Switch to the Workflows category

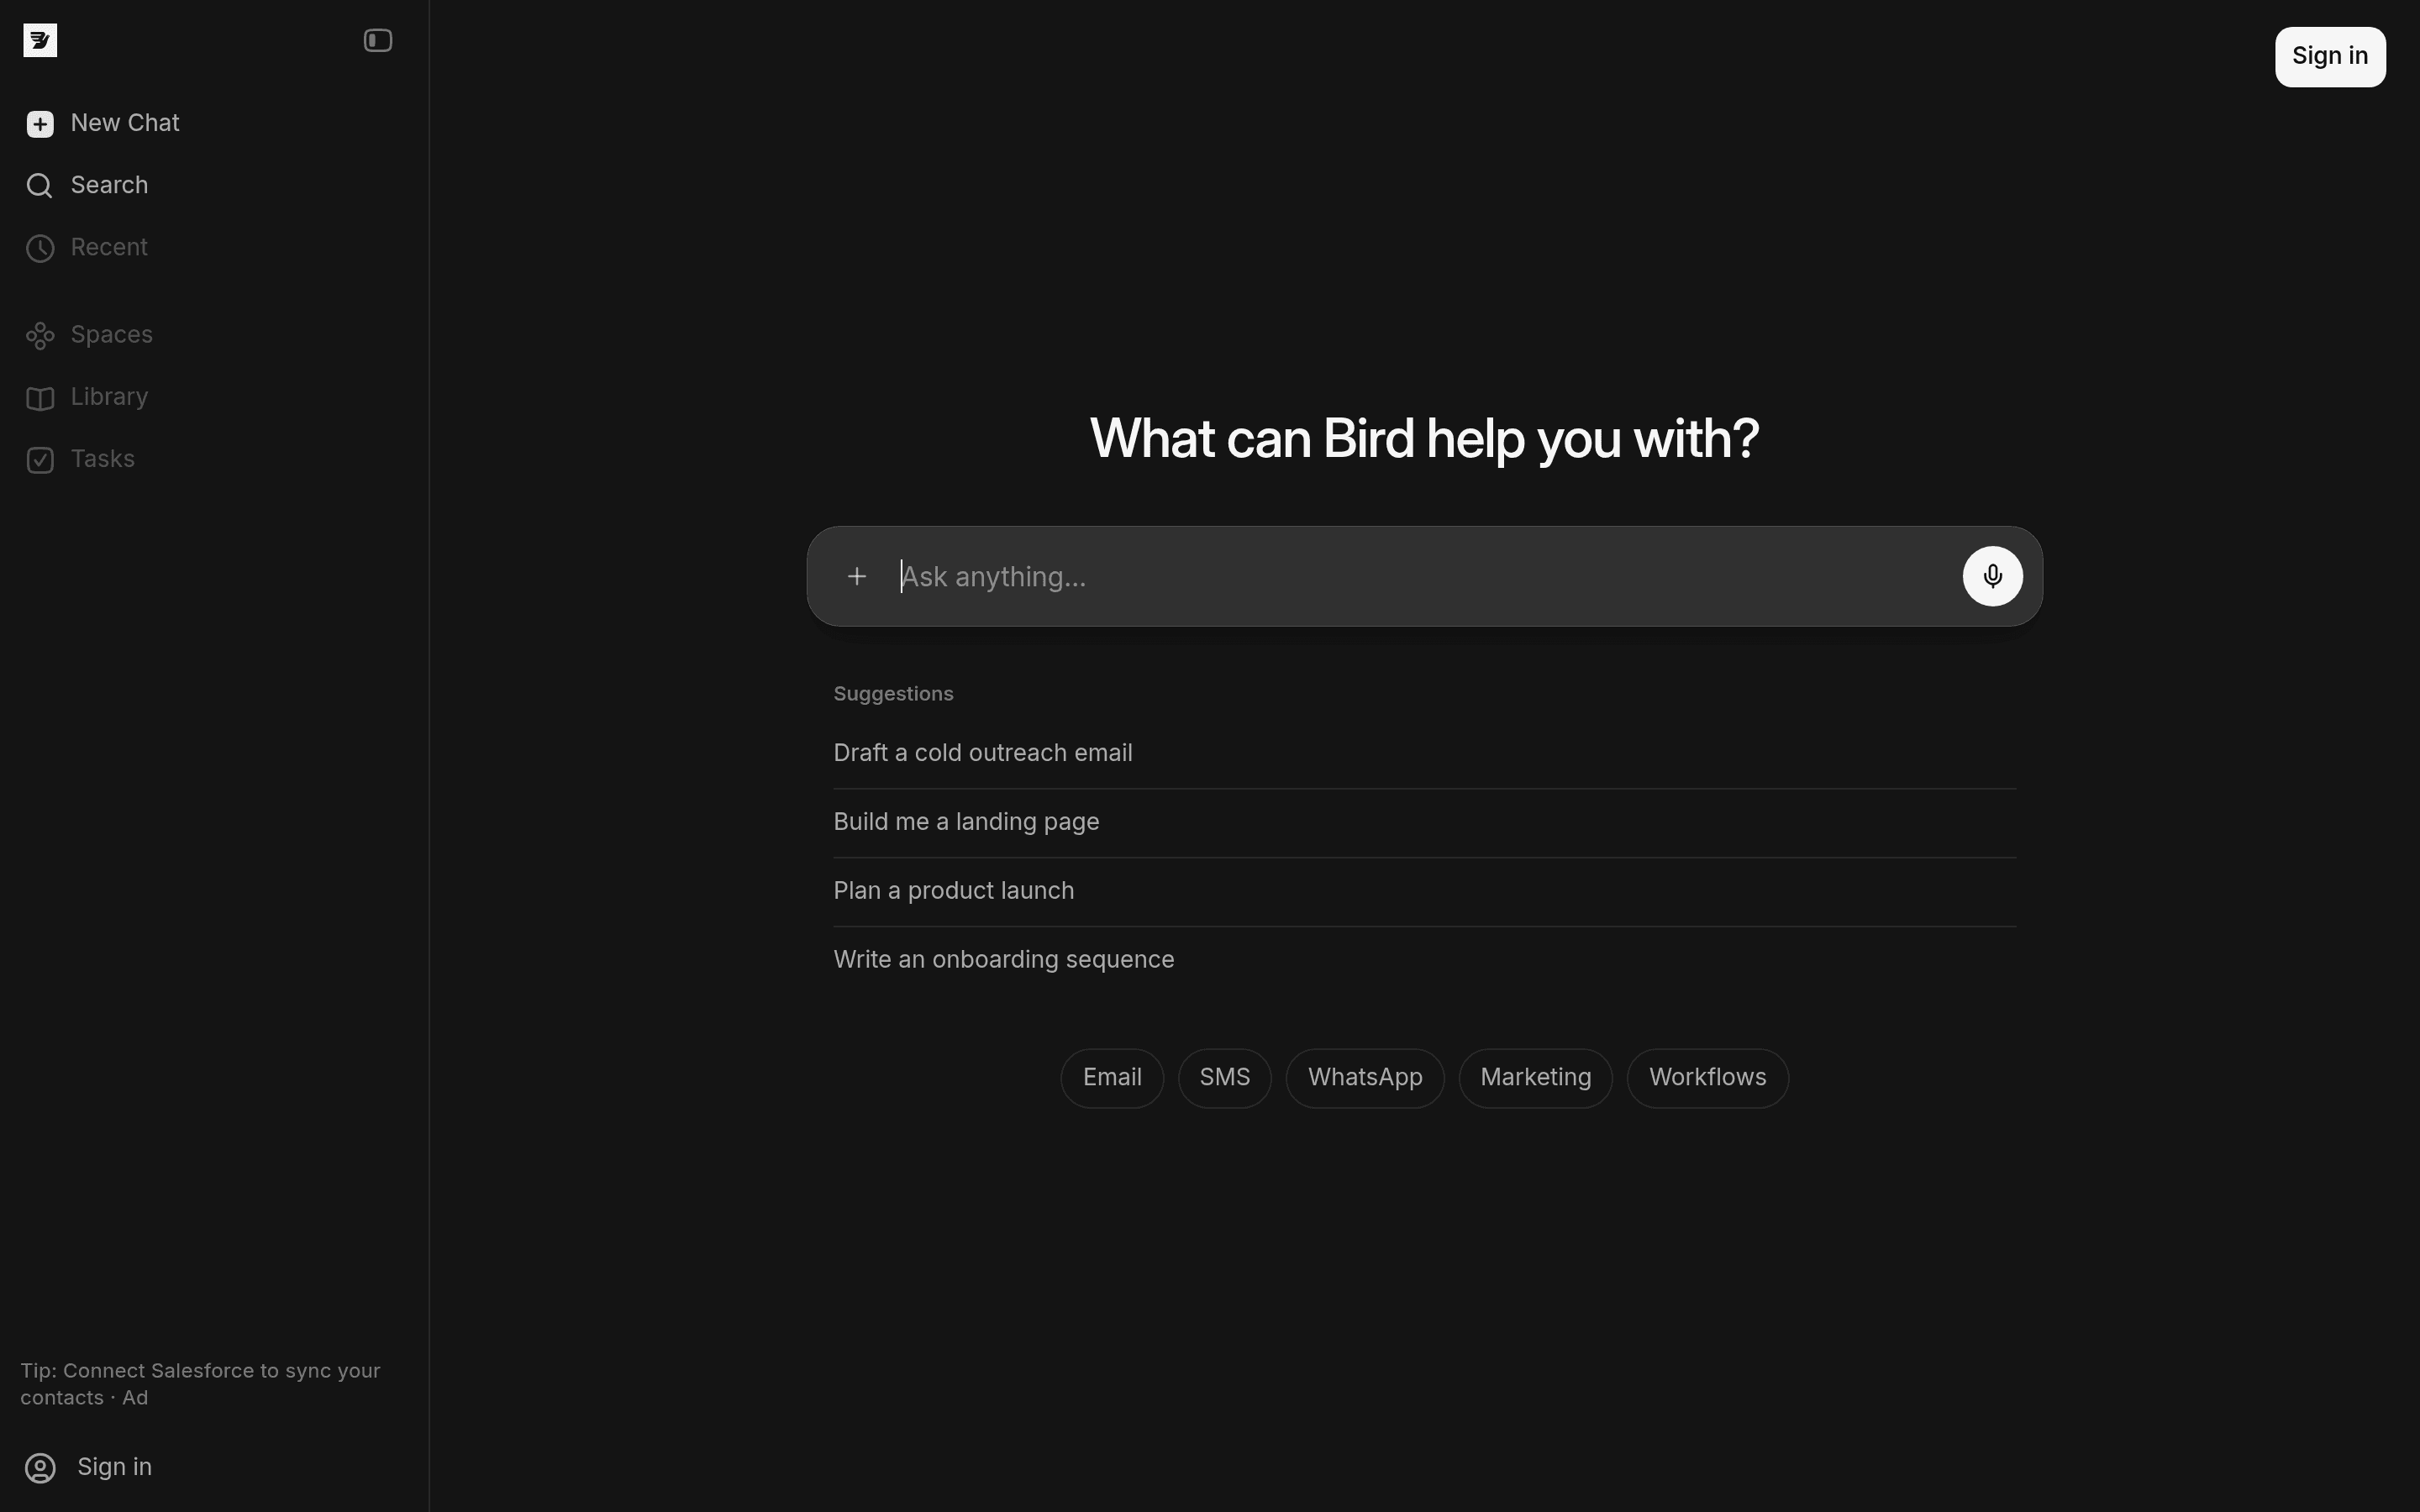pos(1707,1076)
